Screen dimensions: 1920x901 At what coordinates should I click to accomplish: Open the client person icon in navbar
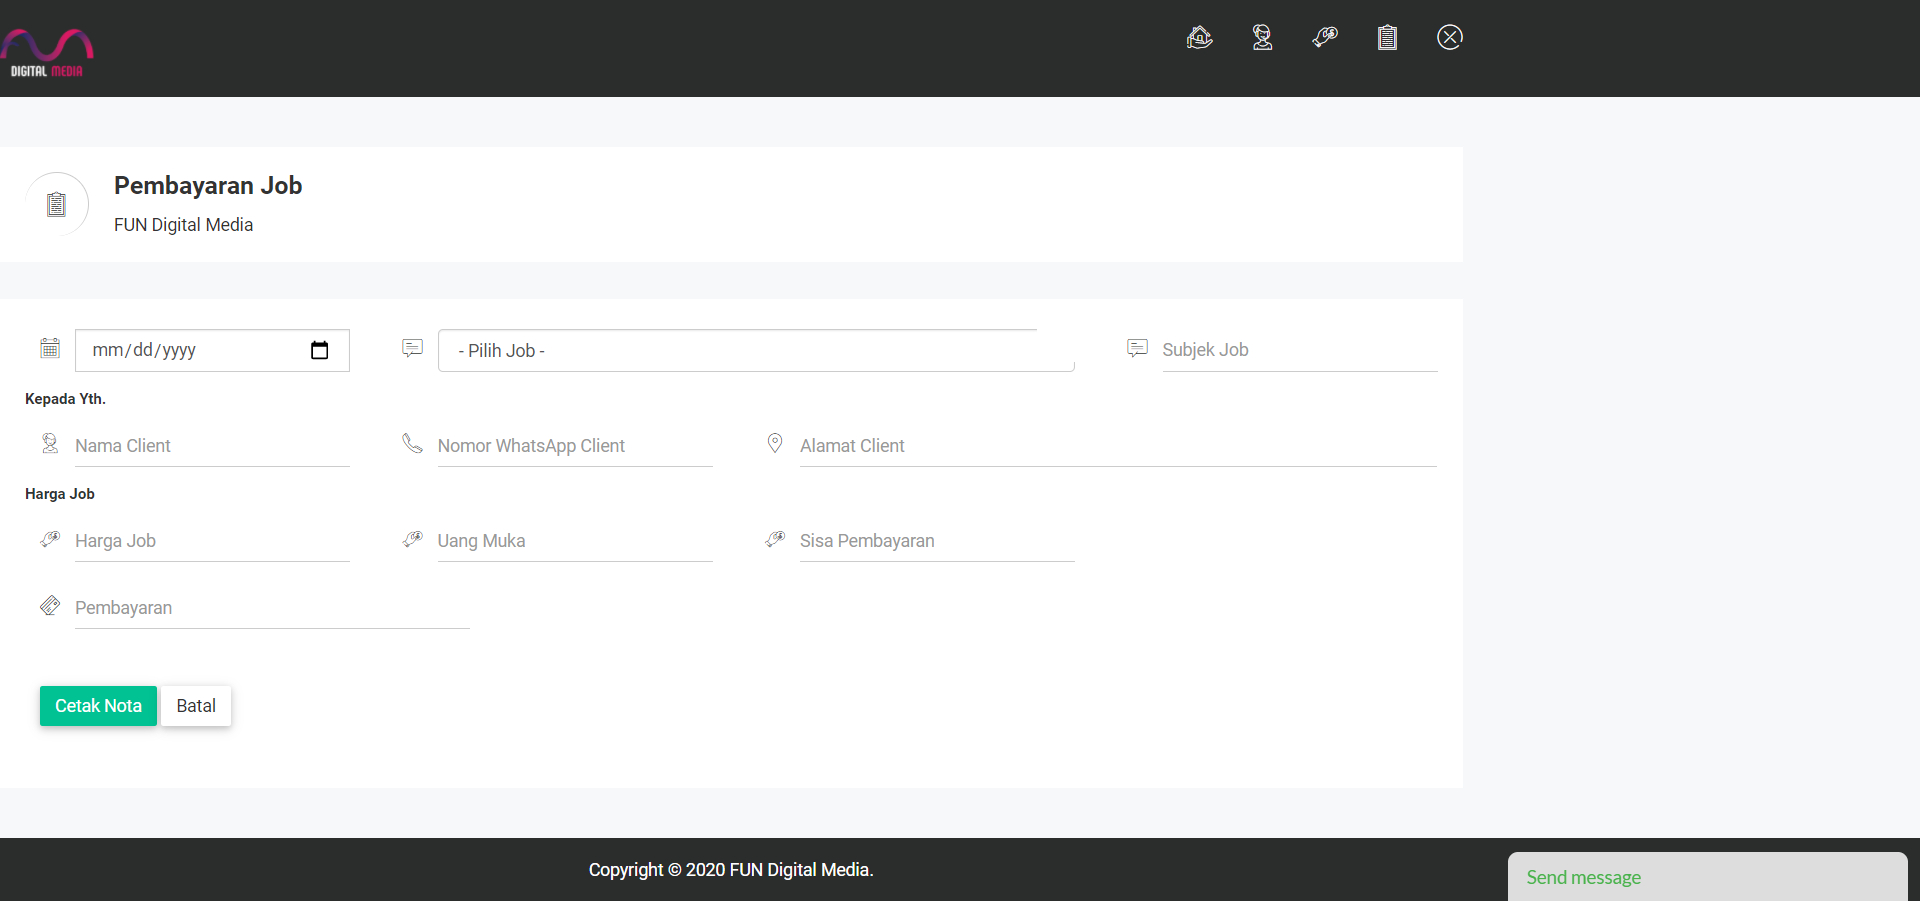(x=1262, y=38)
